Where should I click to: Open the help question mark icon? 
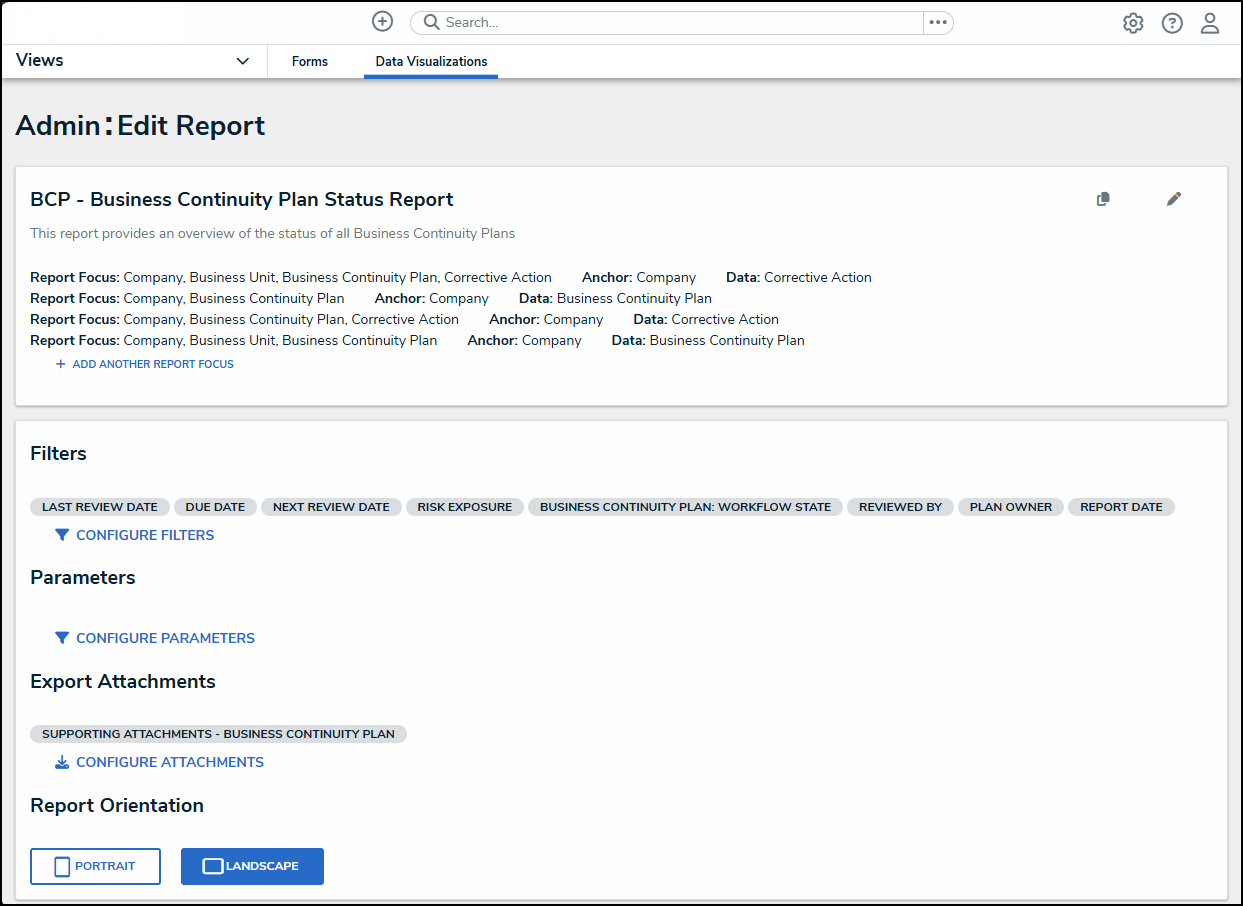click(1172, 23)
